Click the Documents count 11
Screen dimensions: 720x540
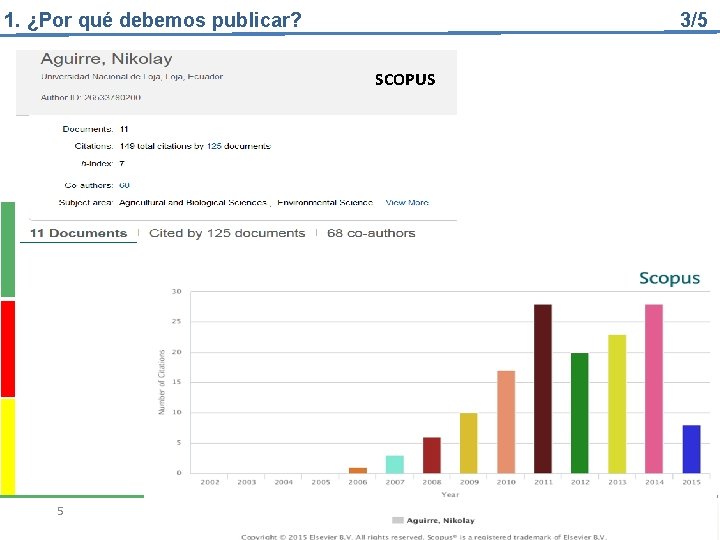[124, 129]
